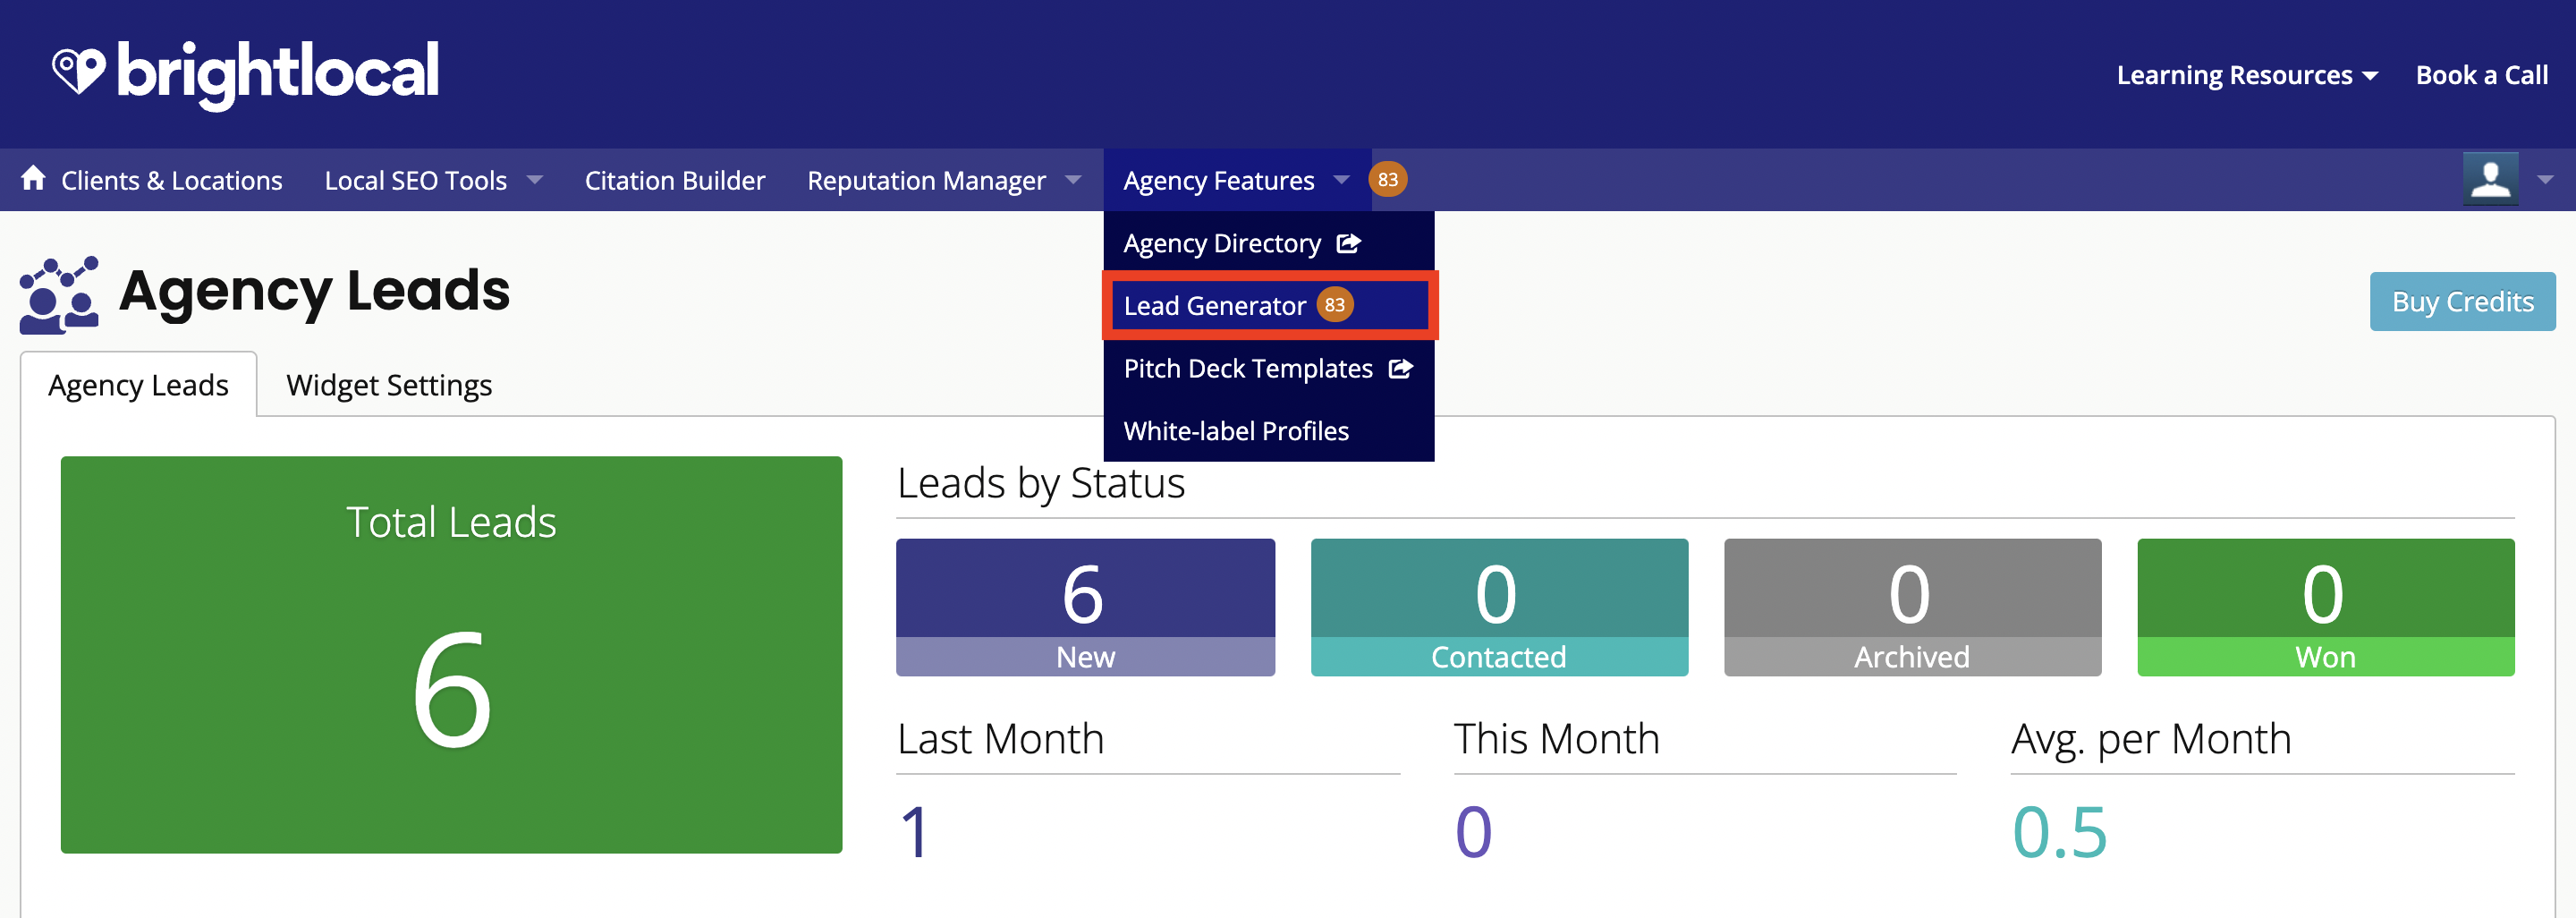Viewport: 2576px width, 918px height.
Task: Select Lead Generator from the menu
Action: [x=1268, y=305]
